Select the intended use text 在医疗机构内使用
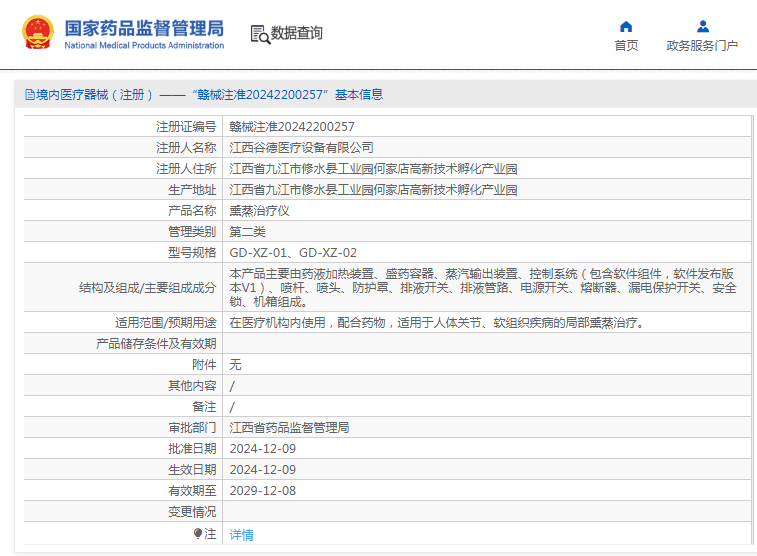Image resolution: width=757 pixels, height=556 pixels. (x=437, y=322)
